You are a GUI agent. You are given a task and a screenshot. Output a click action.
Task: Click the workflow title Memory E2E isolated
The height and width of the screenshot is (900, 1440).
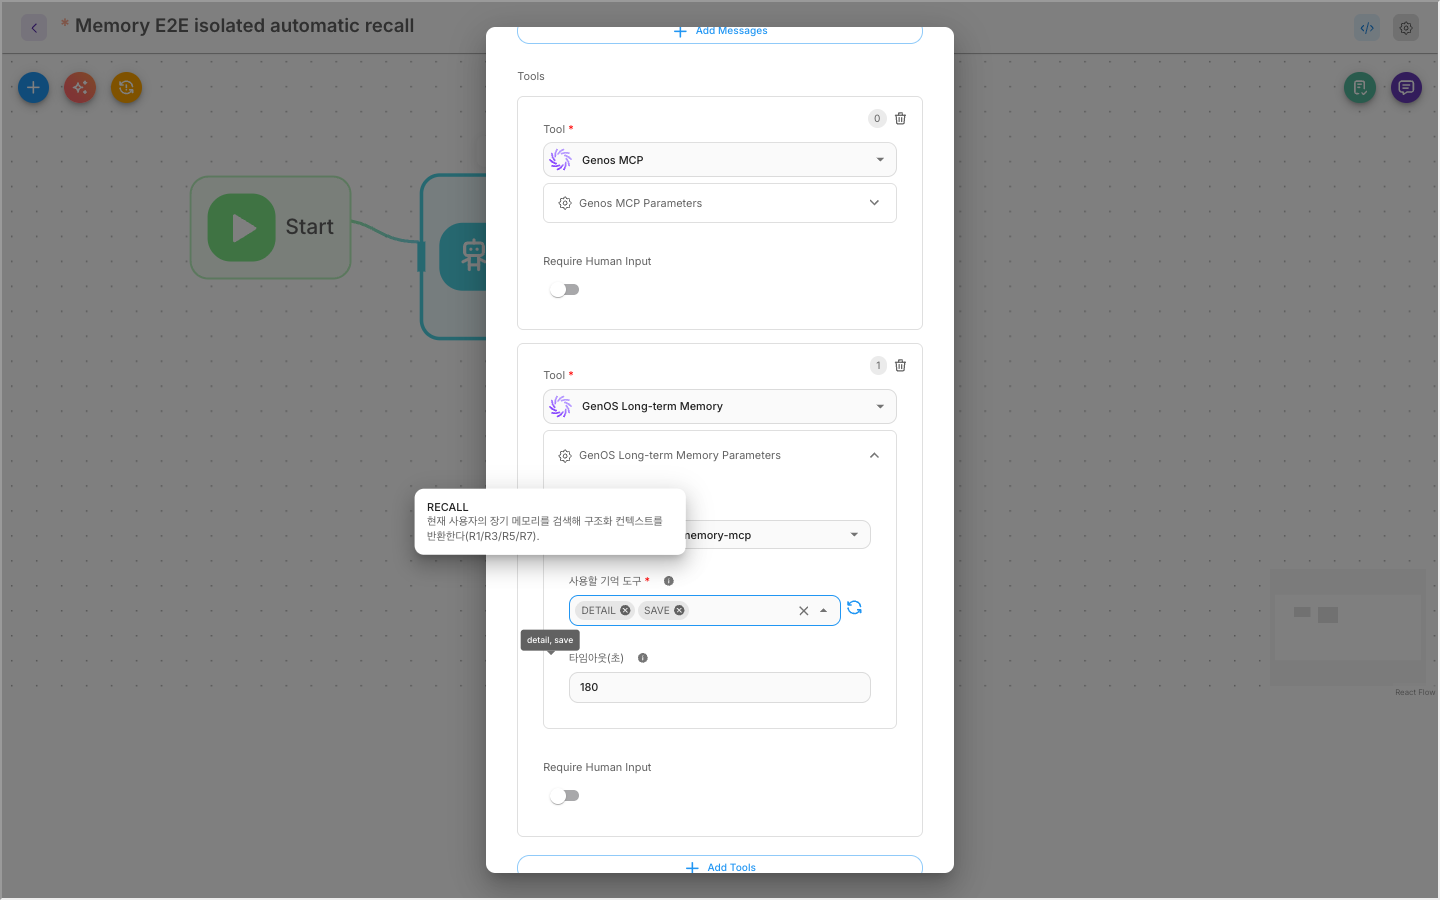(244, 26)
